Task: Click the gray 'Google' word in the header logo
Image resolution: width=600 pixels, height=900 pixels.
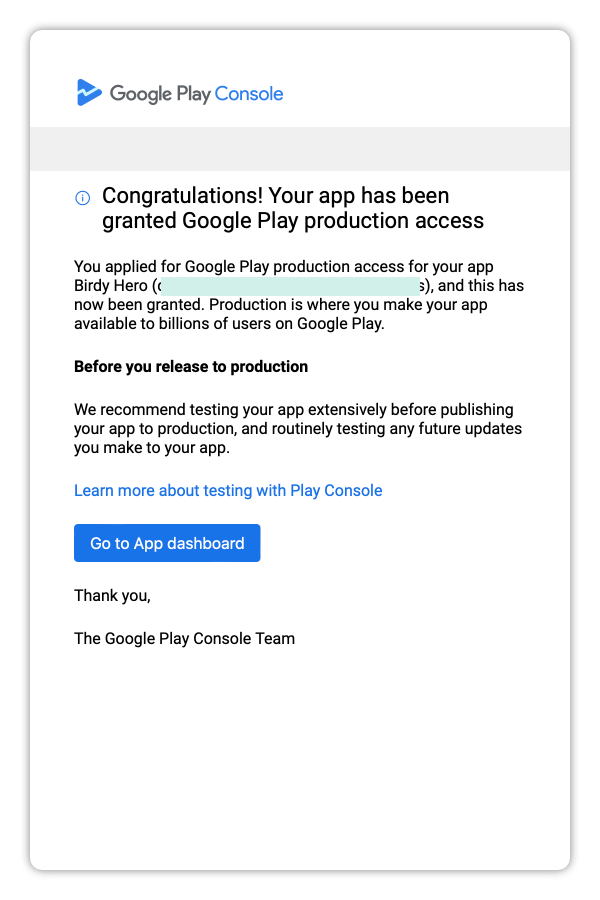Action: coord(141,94)
